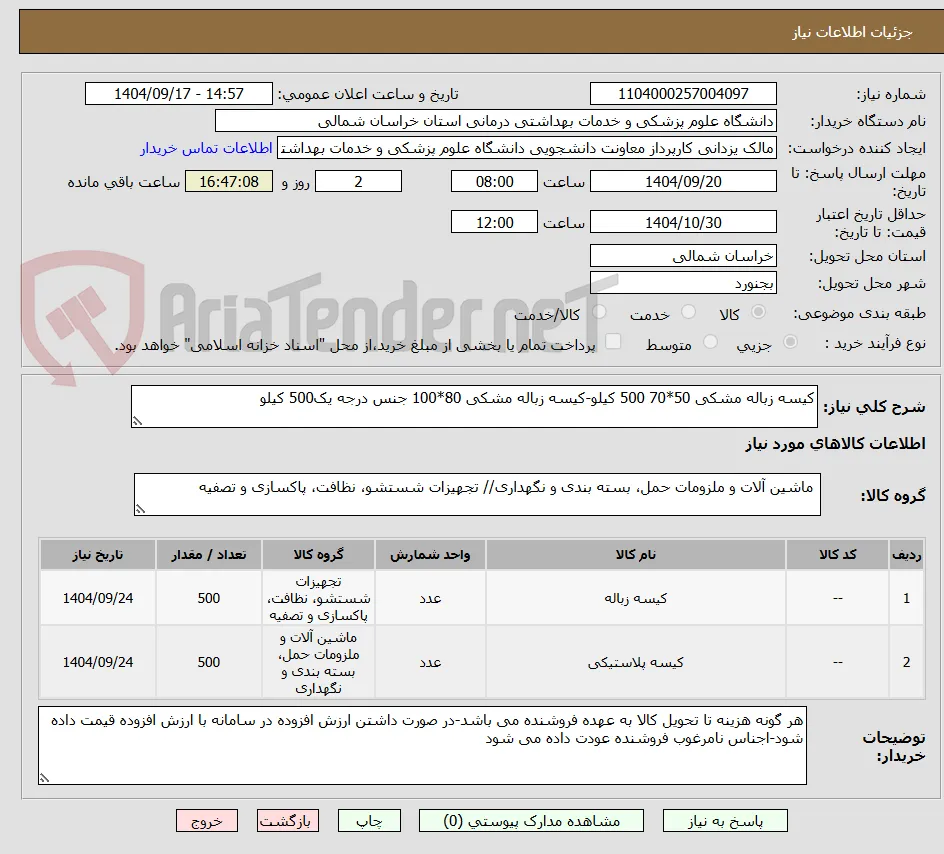The width and height of the screenshot is (944, 854).
Task: Click the خروج exit button
Action: click(x=206, y=821)
